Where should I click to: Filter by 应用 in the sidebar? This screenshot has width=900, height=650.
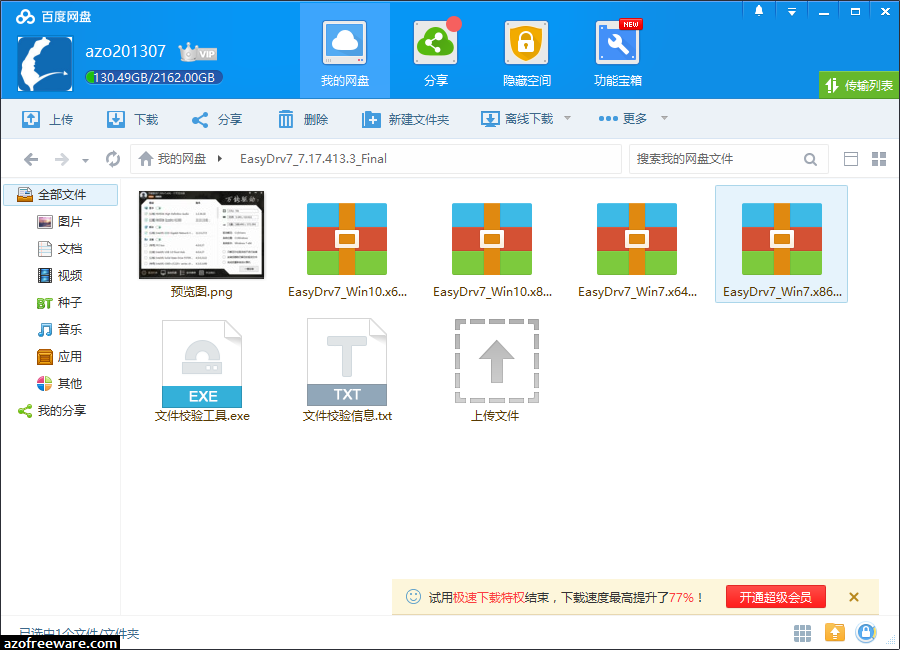coord(60,357)
